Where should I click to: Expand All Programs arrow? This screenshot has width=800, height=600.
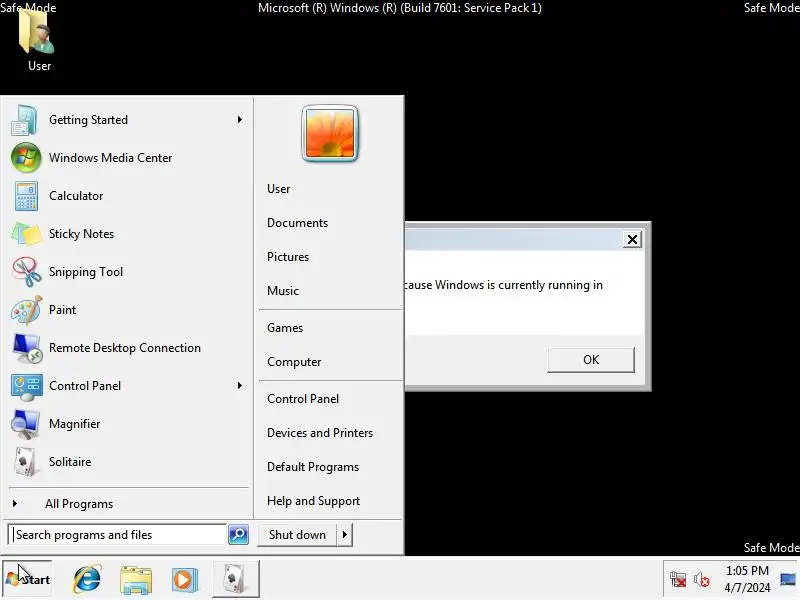pyautogui.click(x=15, y=504)
